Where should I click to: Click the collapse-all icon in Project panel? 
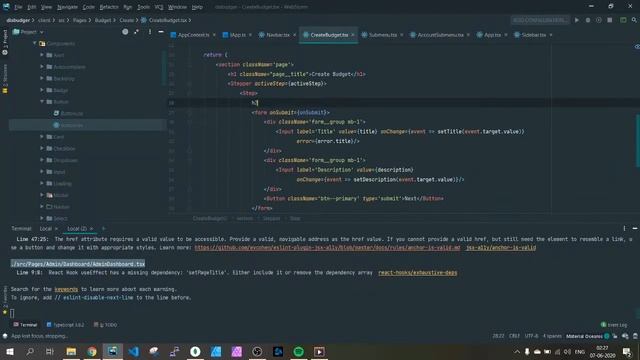[x=136, y=32]
